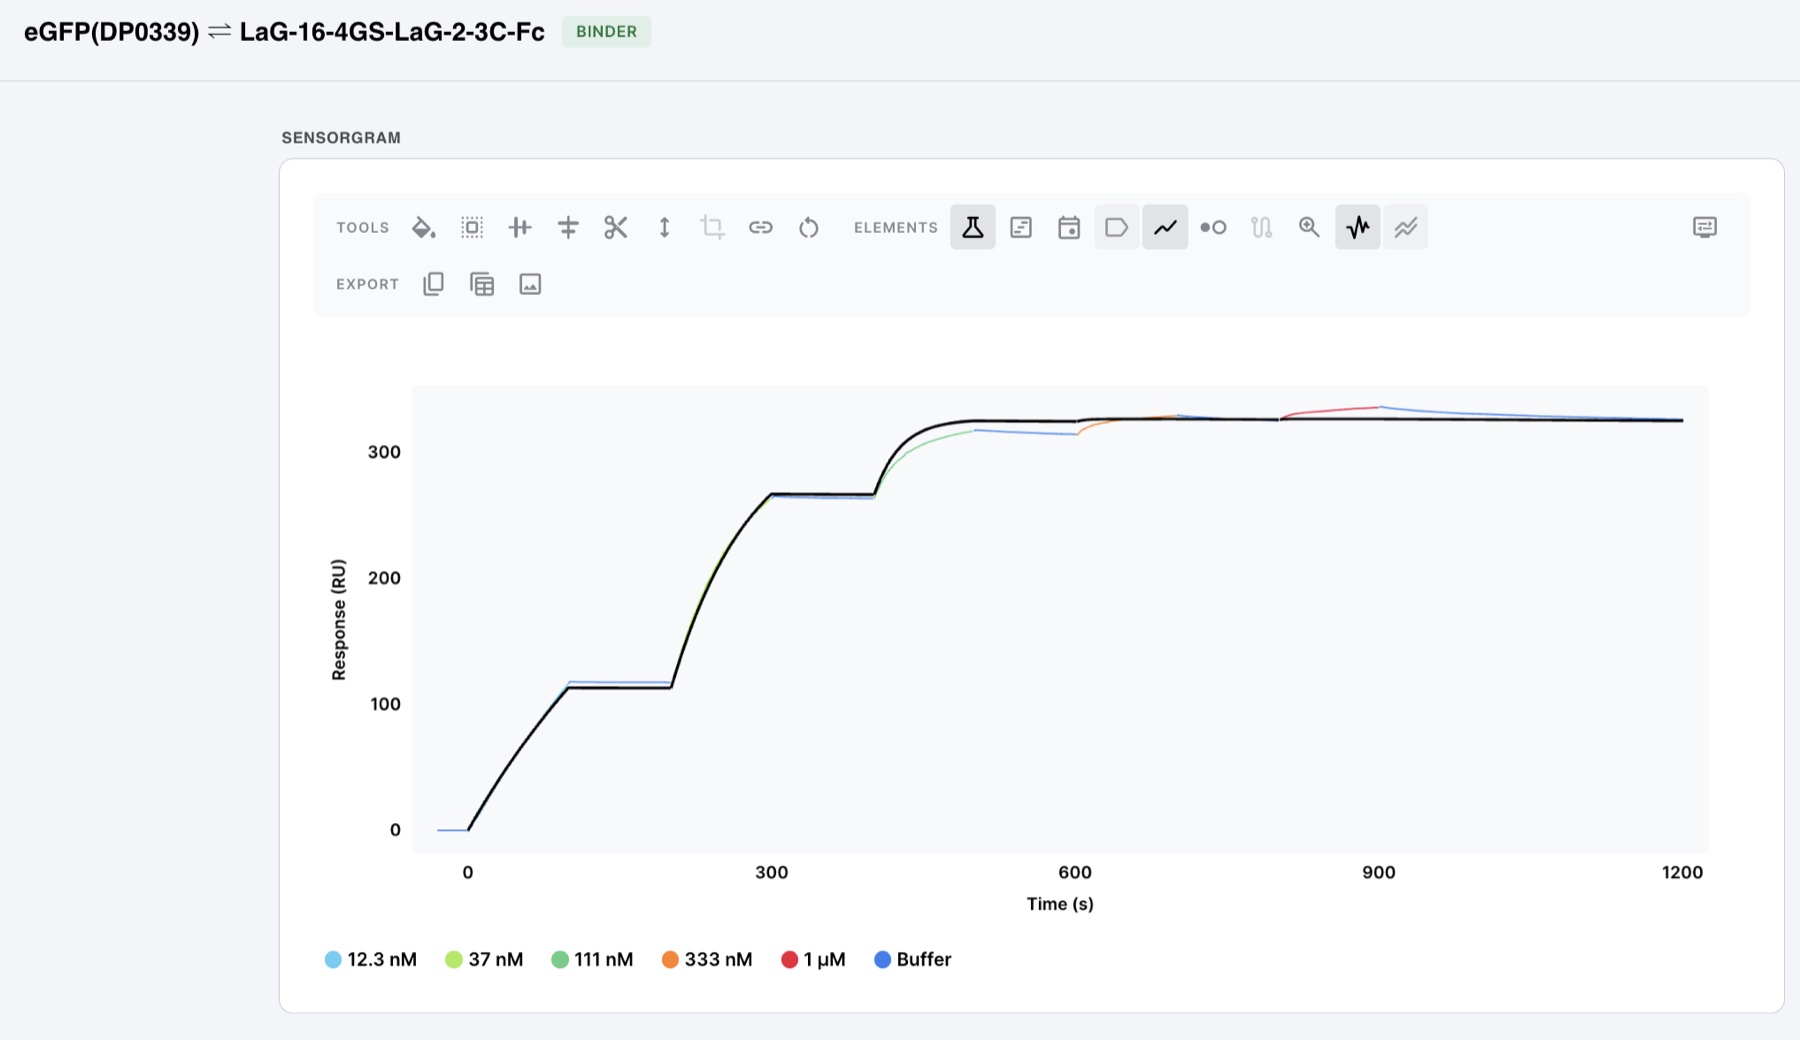This screenshot has height=1040, width=1800.
Task: Toggle the label tag element icon
Action: tap(1117, 227)
